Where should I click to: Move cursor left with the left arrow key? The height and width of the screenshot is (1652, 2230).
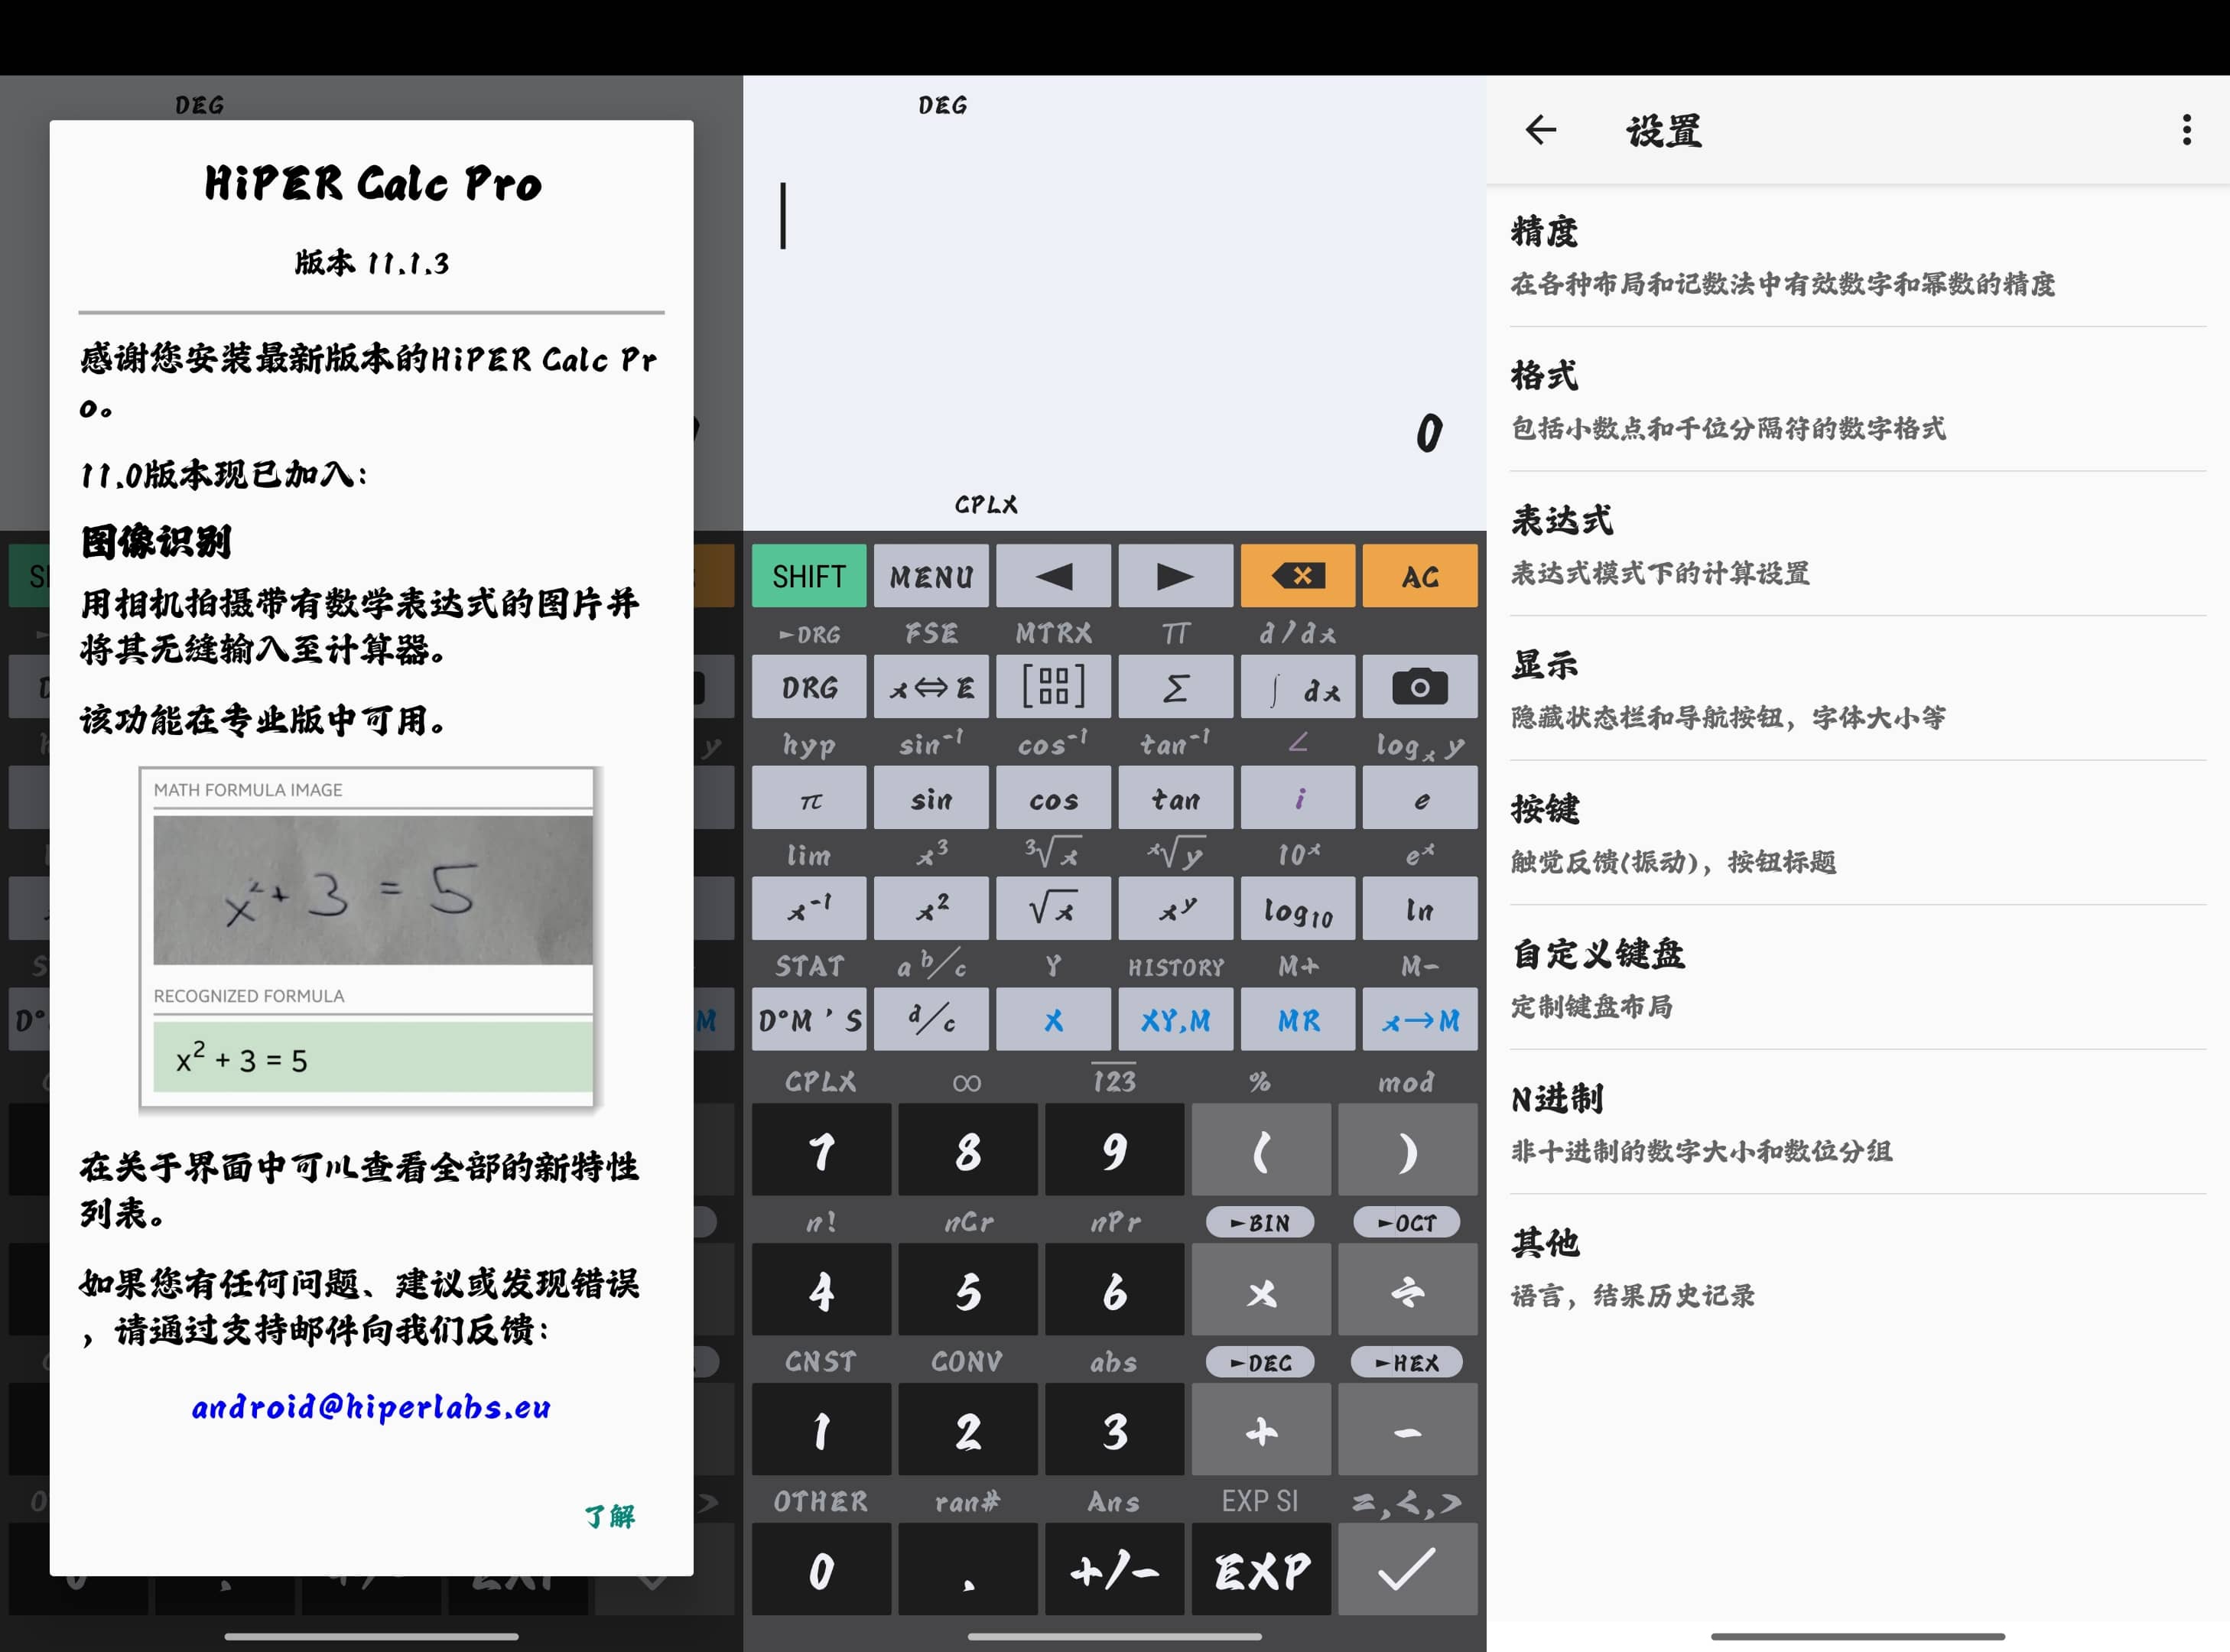[x=1053, y=576]
